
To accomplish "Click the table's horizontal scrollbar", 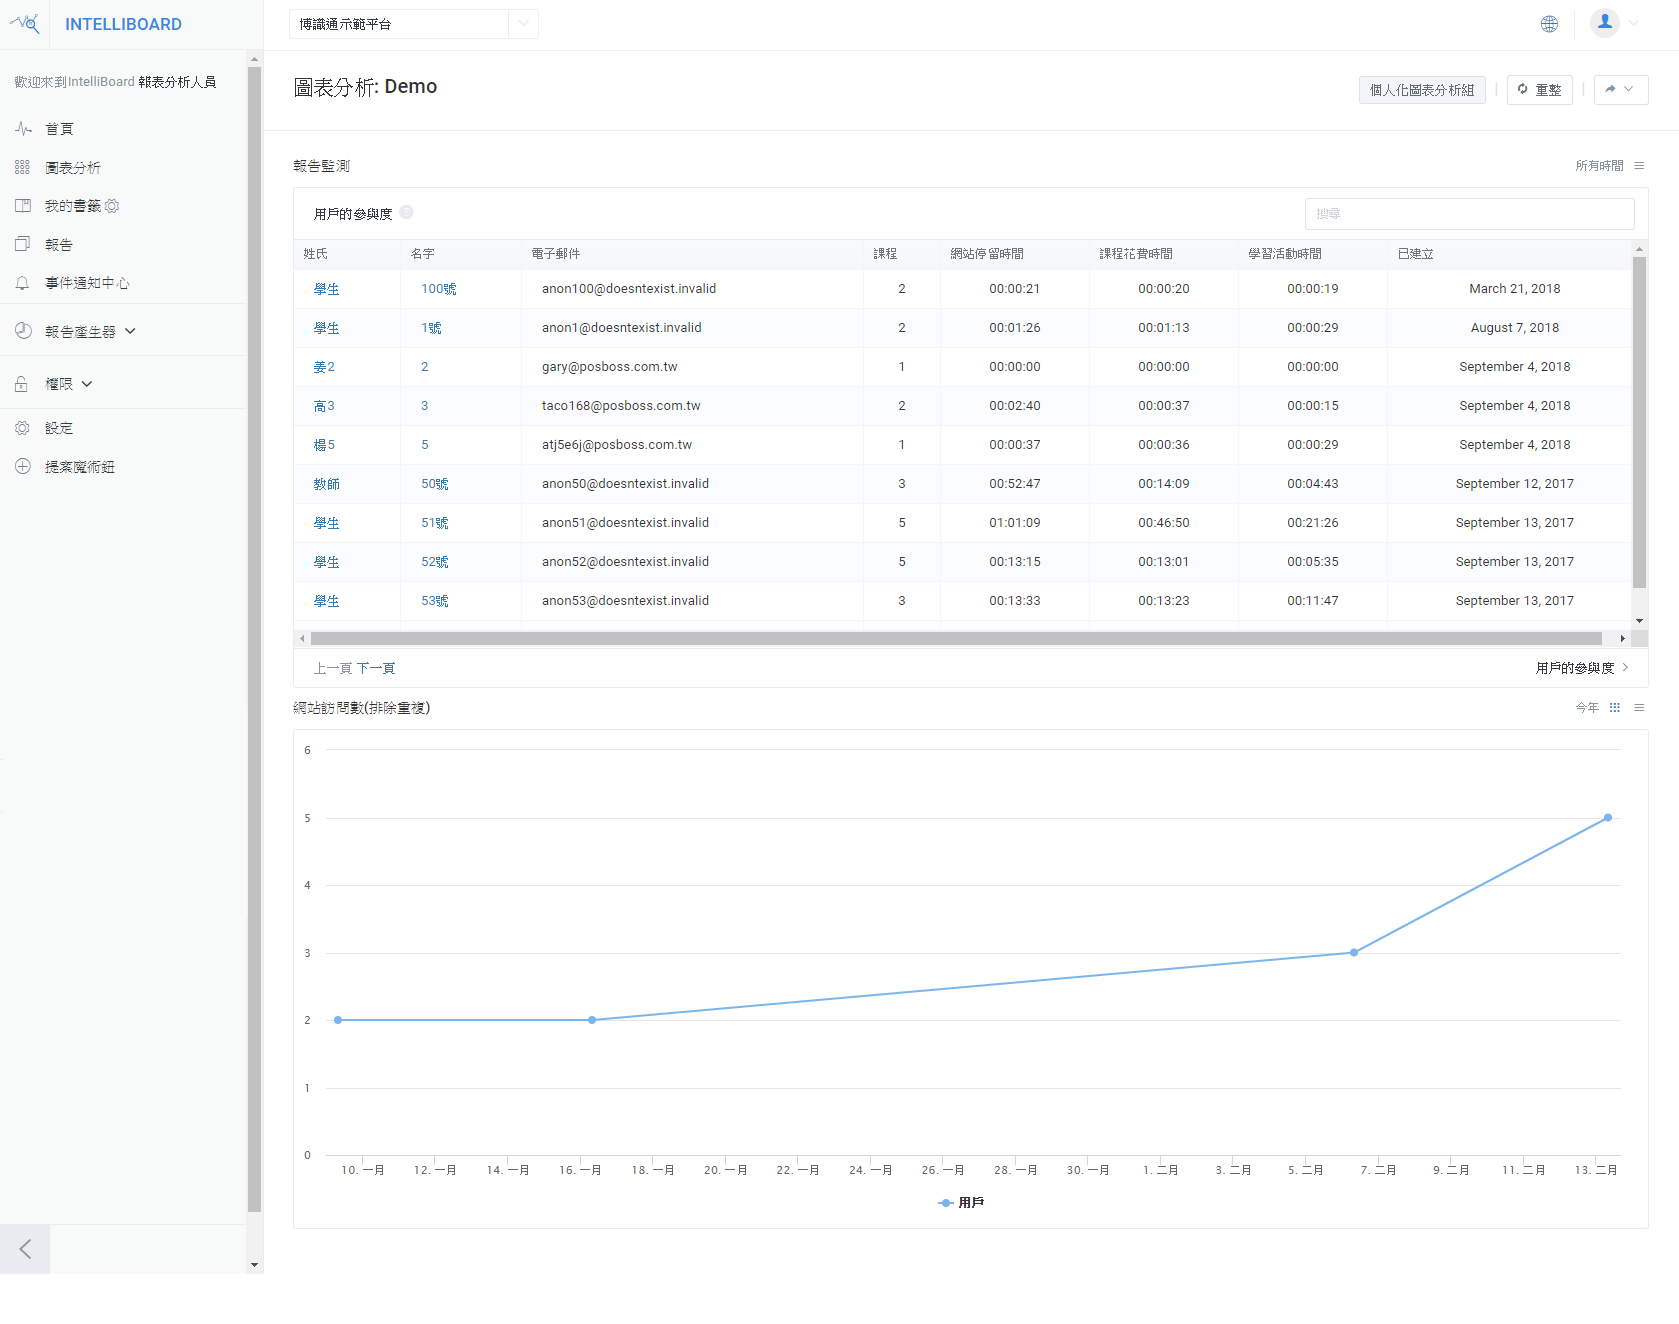I will (955, 639).
